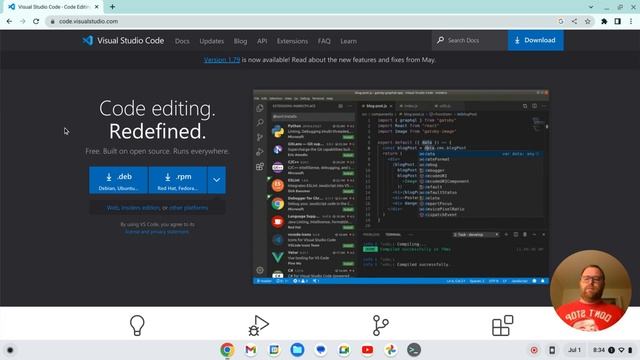Reload the current page

36,21
